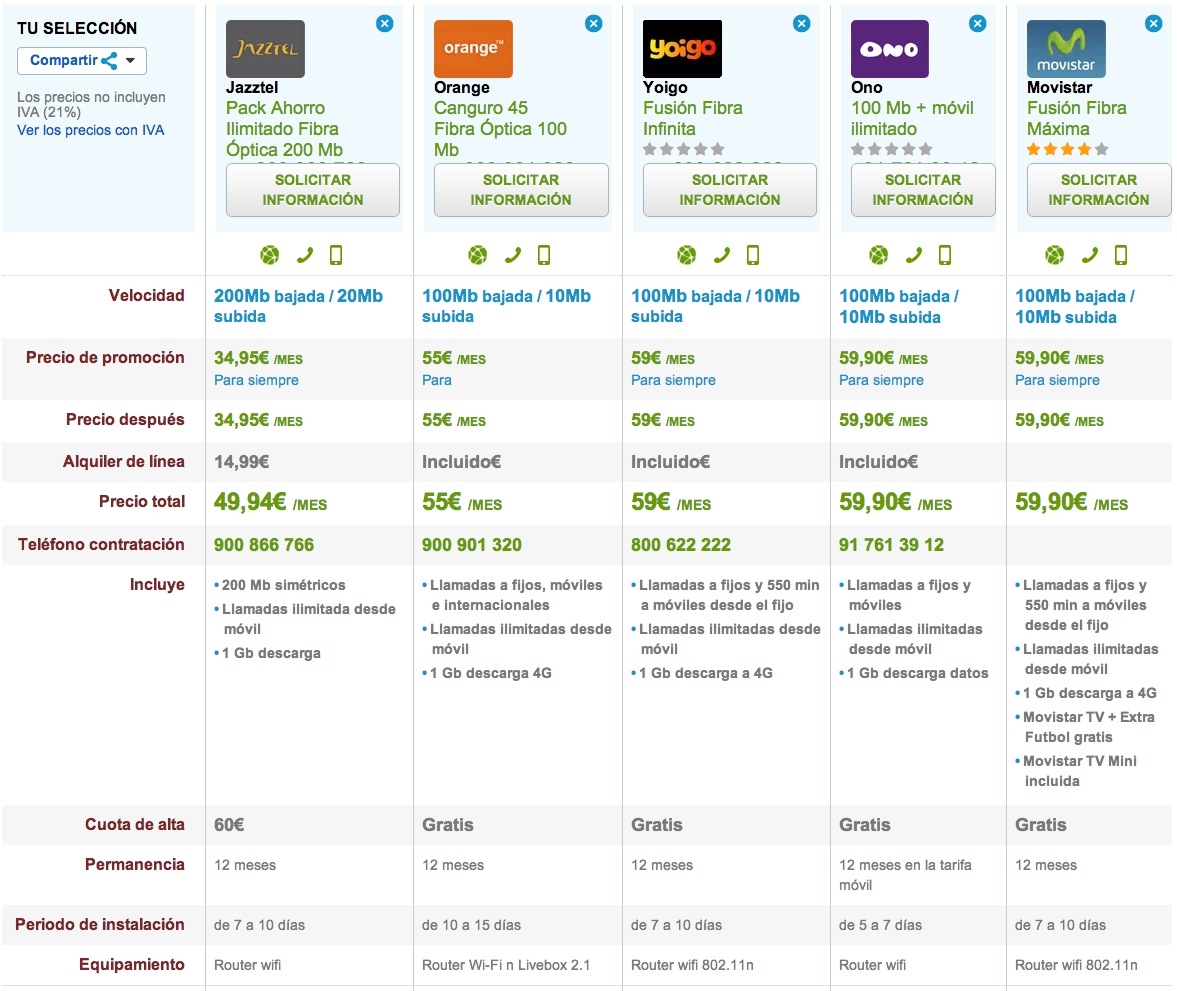
Task: Click Ono install period 'de 5 a 7 días'
Action: click(x=880, y=926)
